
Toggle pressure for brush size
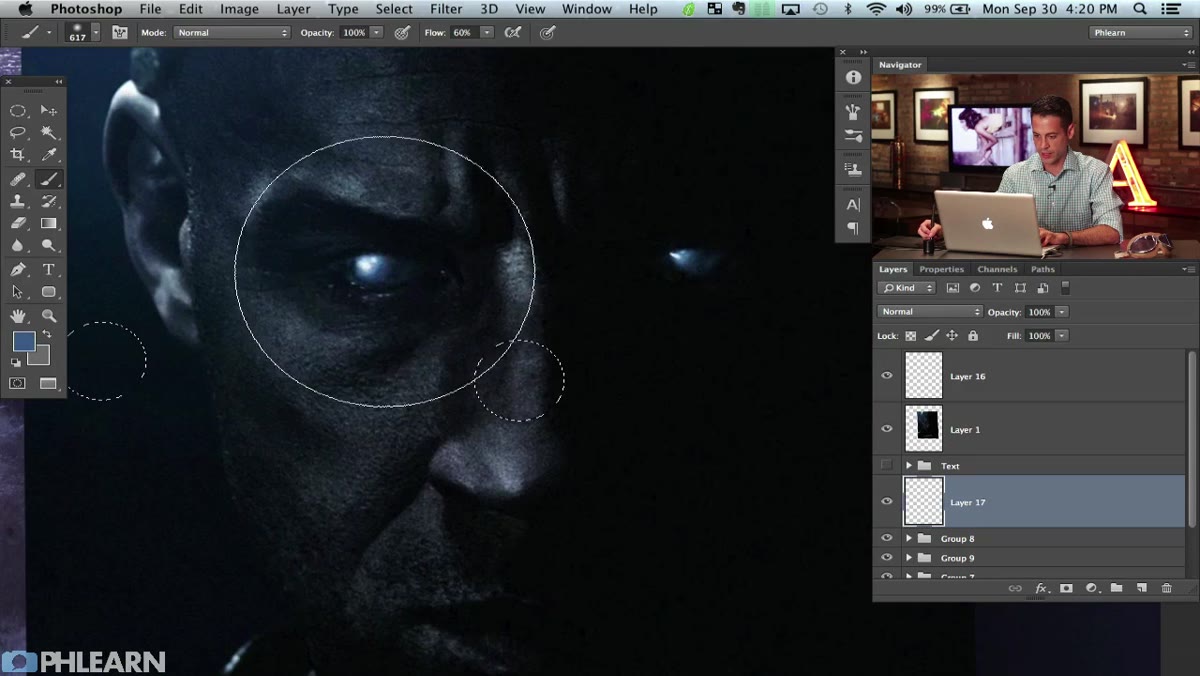click(547, 32)
